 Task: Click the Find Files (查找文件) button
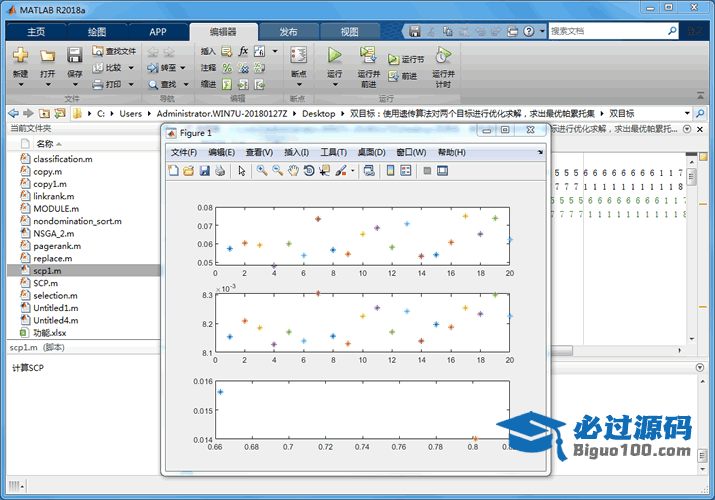(113, 51)
